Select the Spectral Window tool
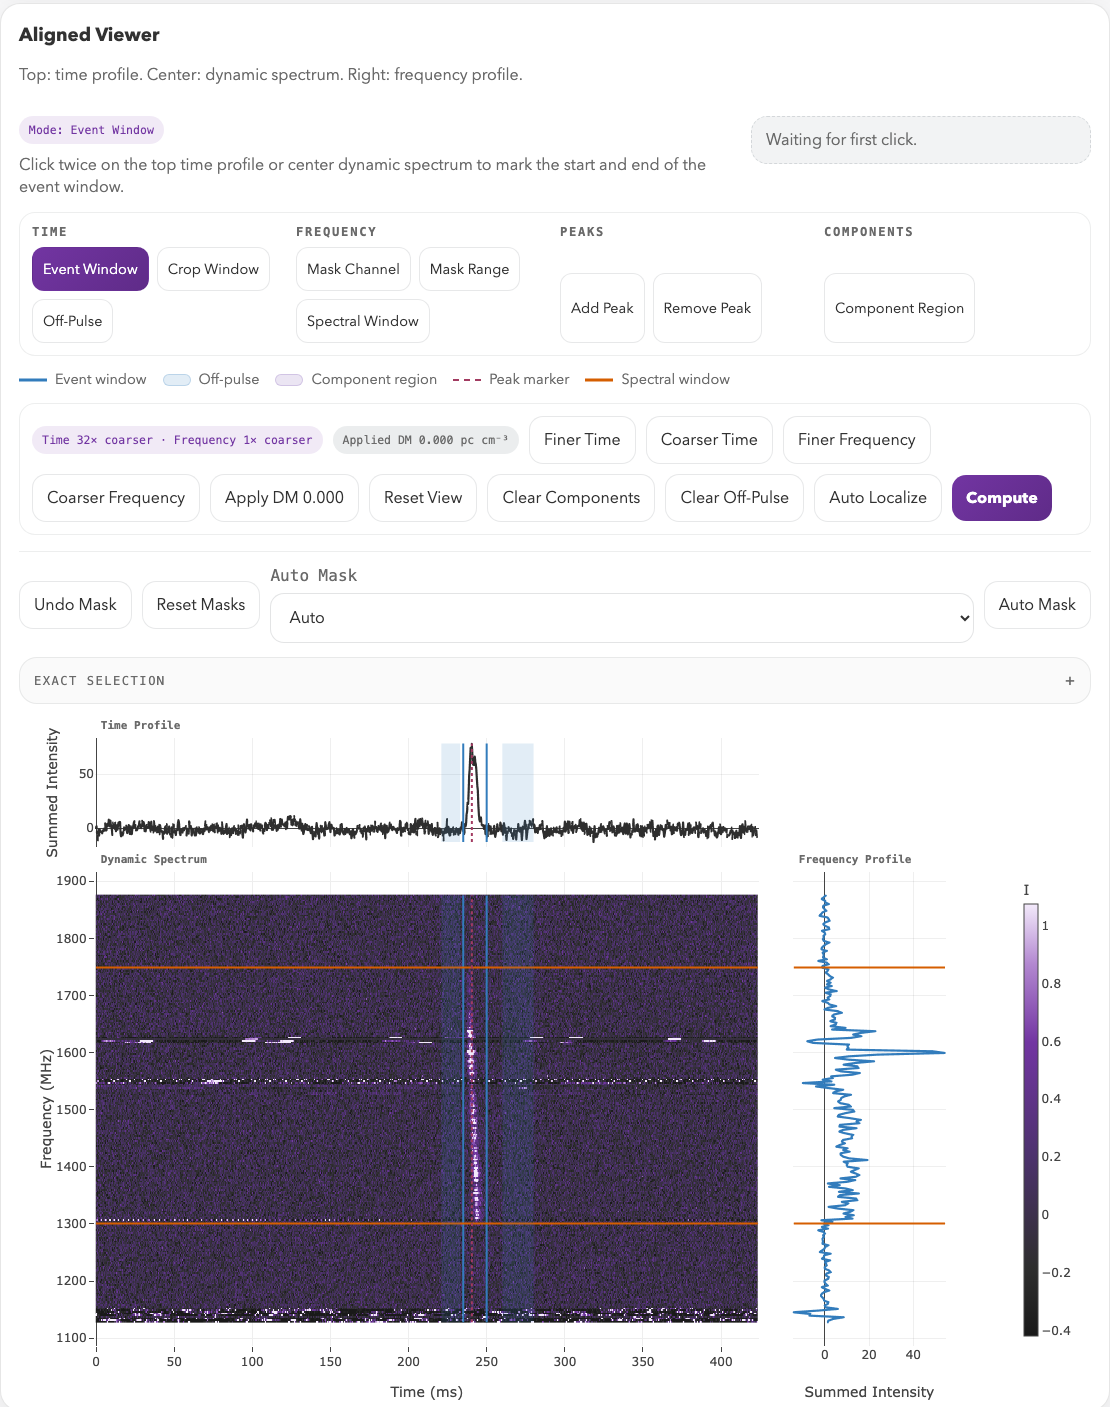1110x1407 pixels. [x=362, y=321]
